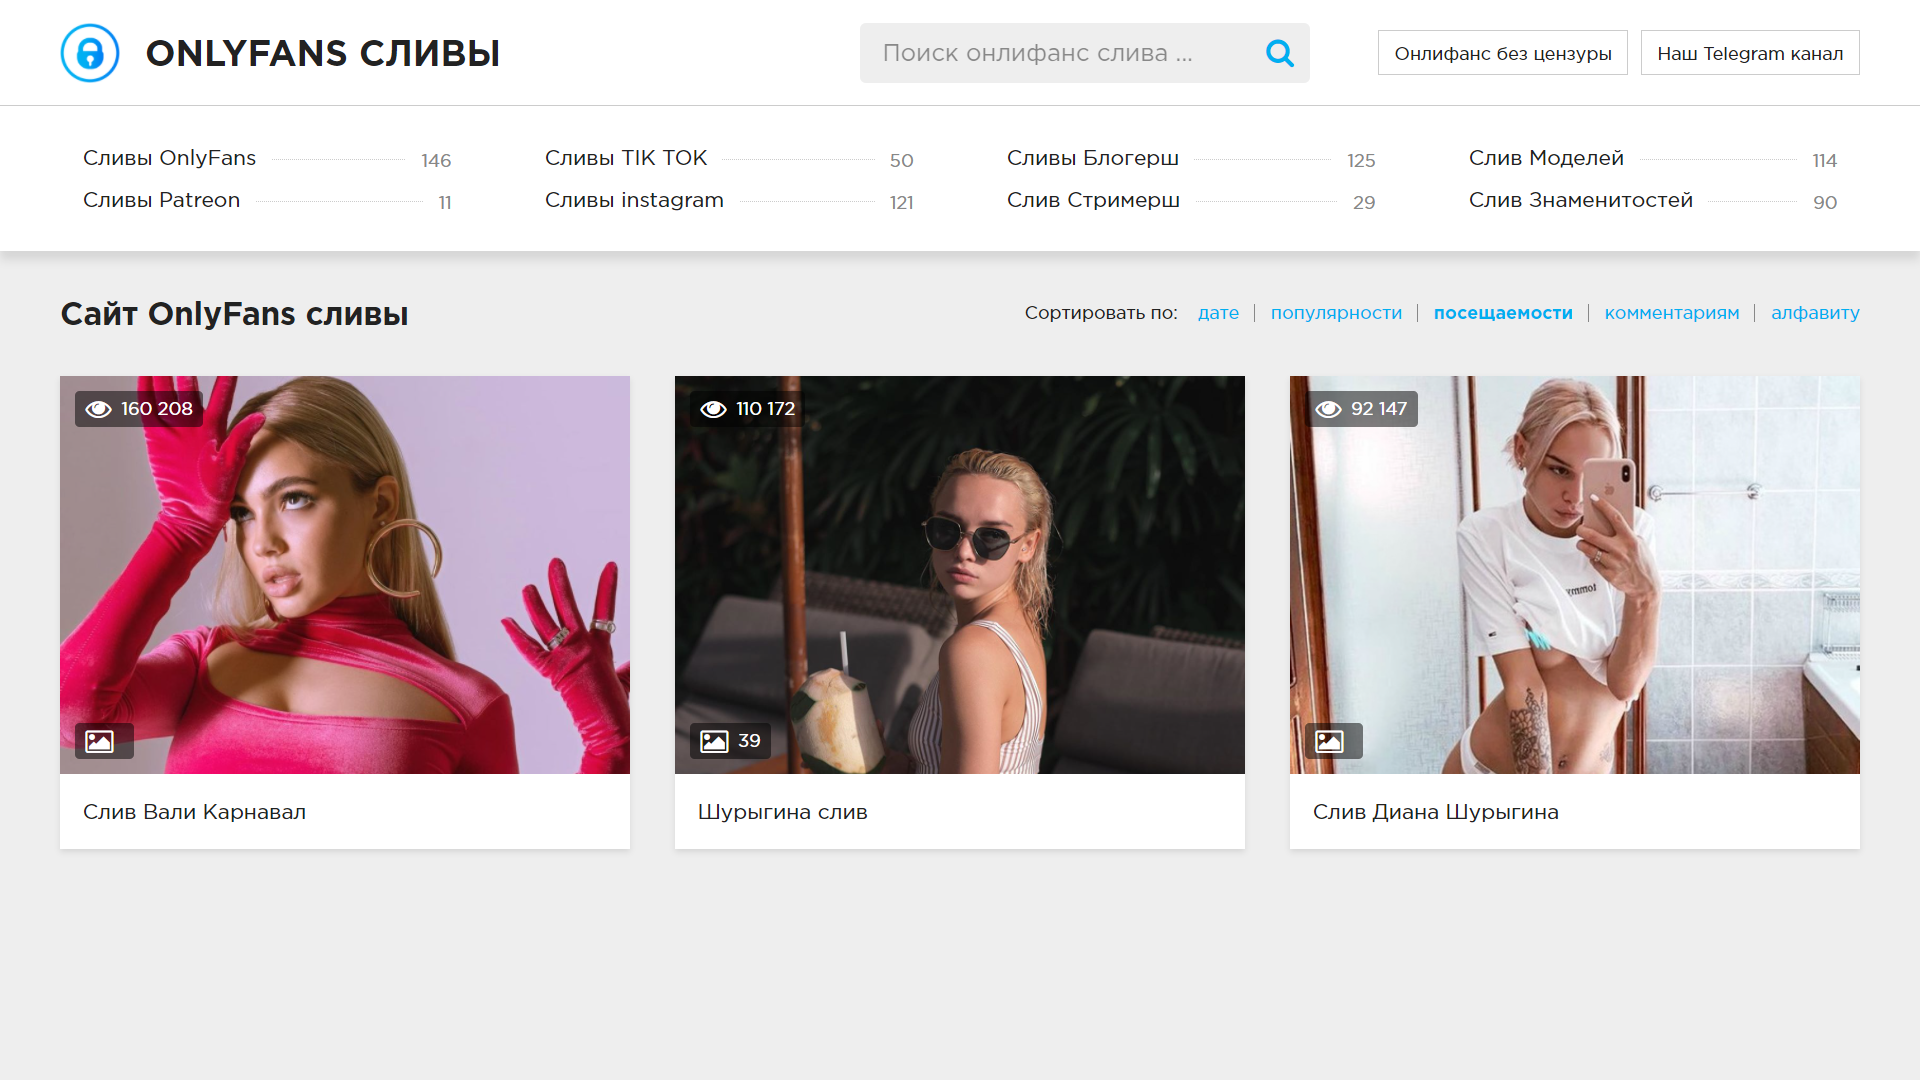This screenshot has width=1920, height=1080.
Task: Open Сливы OnlyFans category
Action: 169,158
